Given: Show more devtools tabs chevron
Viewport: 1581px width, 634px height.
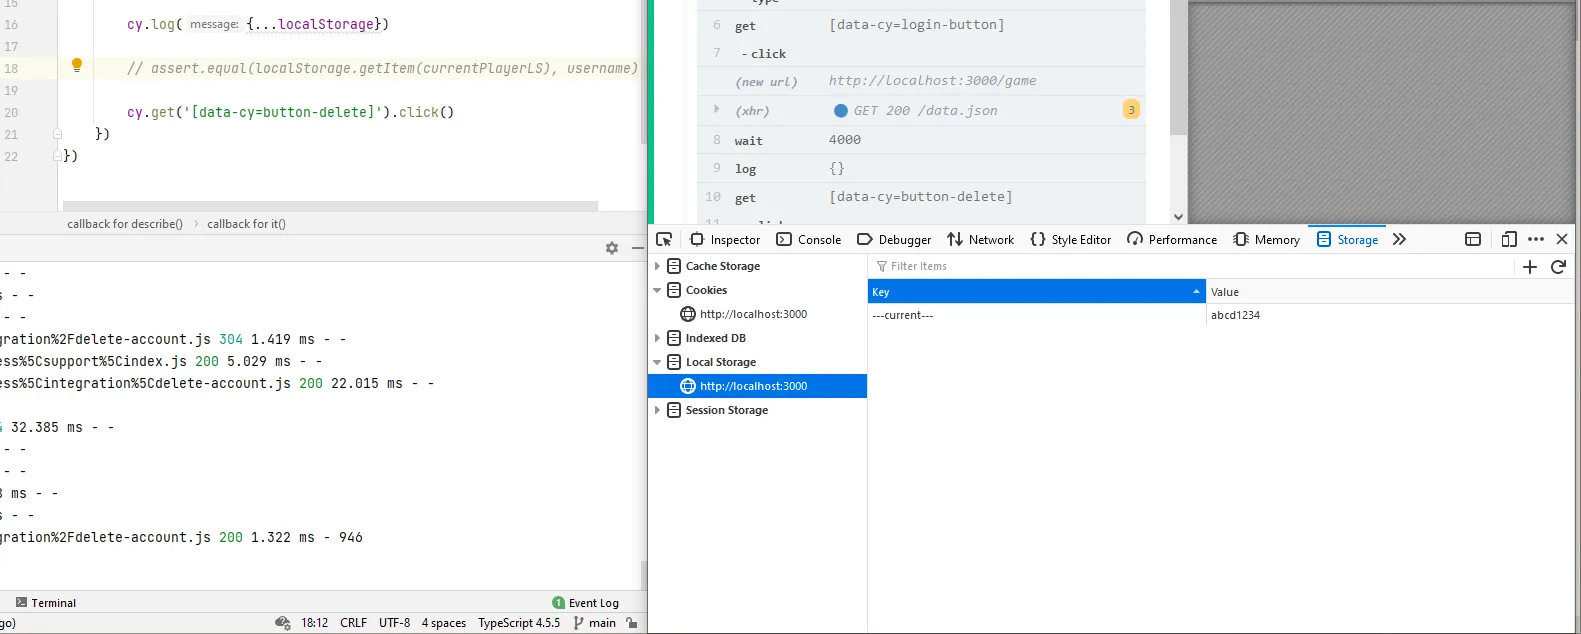Looking at the screenshot, I should tap(1399, 239).
